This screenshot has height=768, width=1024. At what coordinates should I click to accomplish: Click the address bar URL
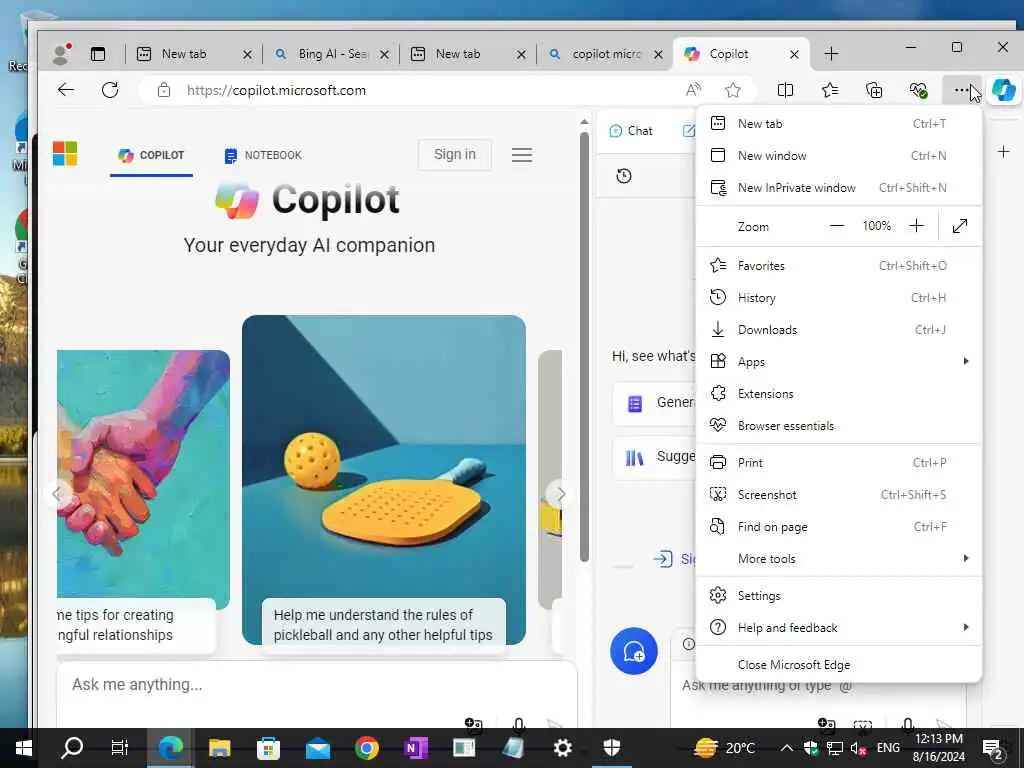coord(276,90)
